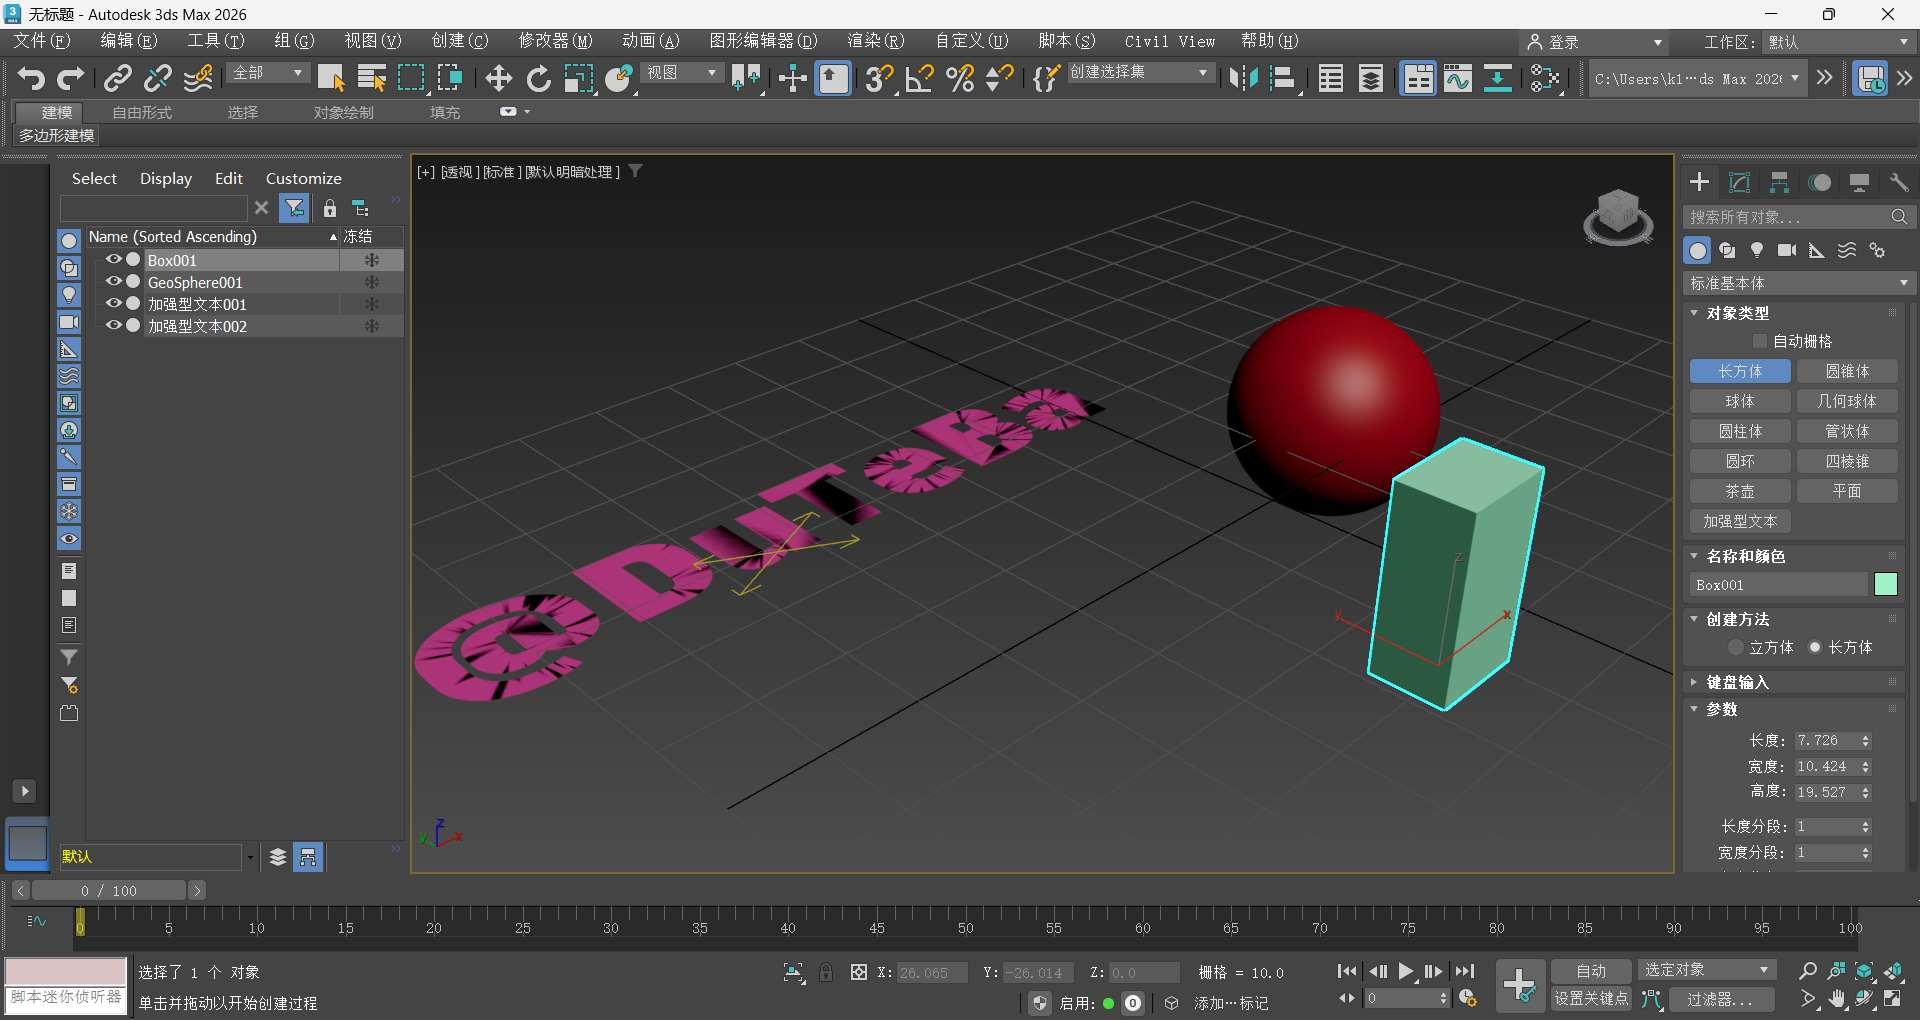Open the 选定对象 key filter dropdown
This screenshot has width=1920, height=1020.
coord(1706,970)
